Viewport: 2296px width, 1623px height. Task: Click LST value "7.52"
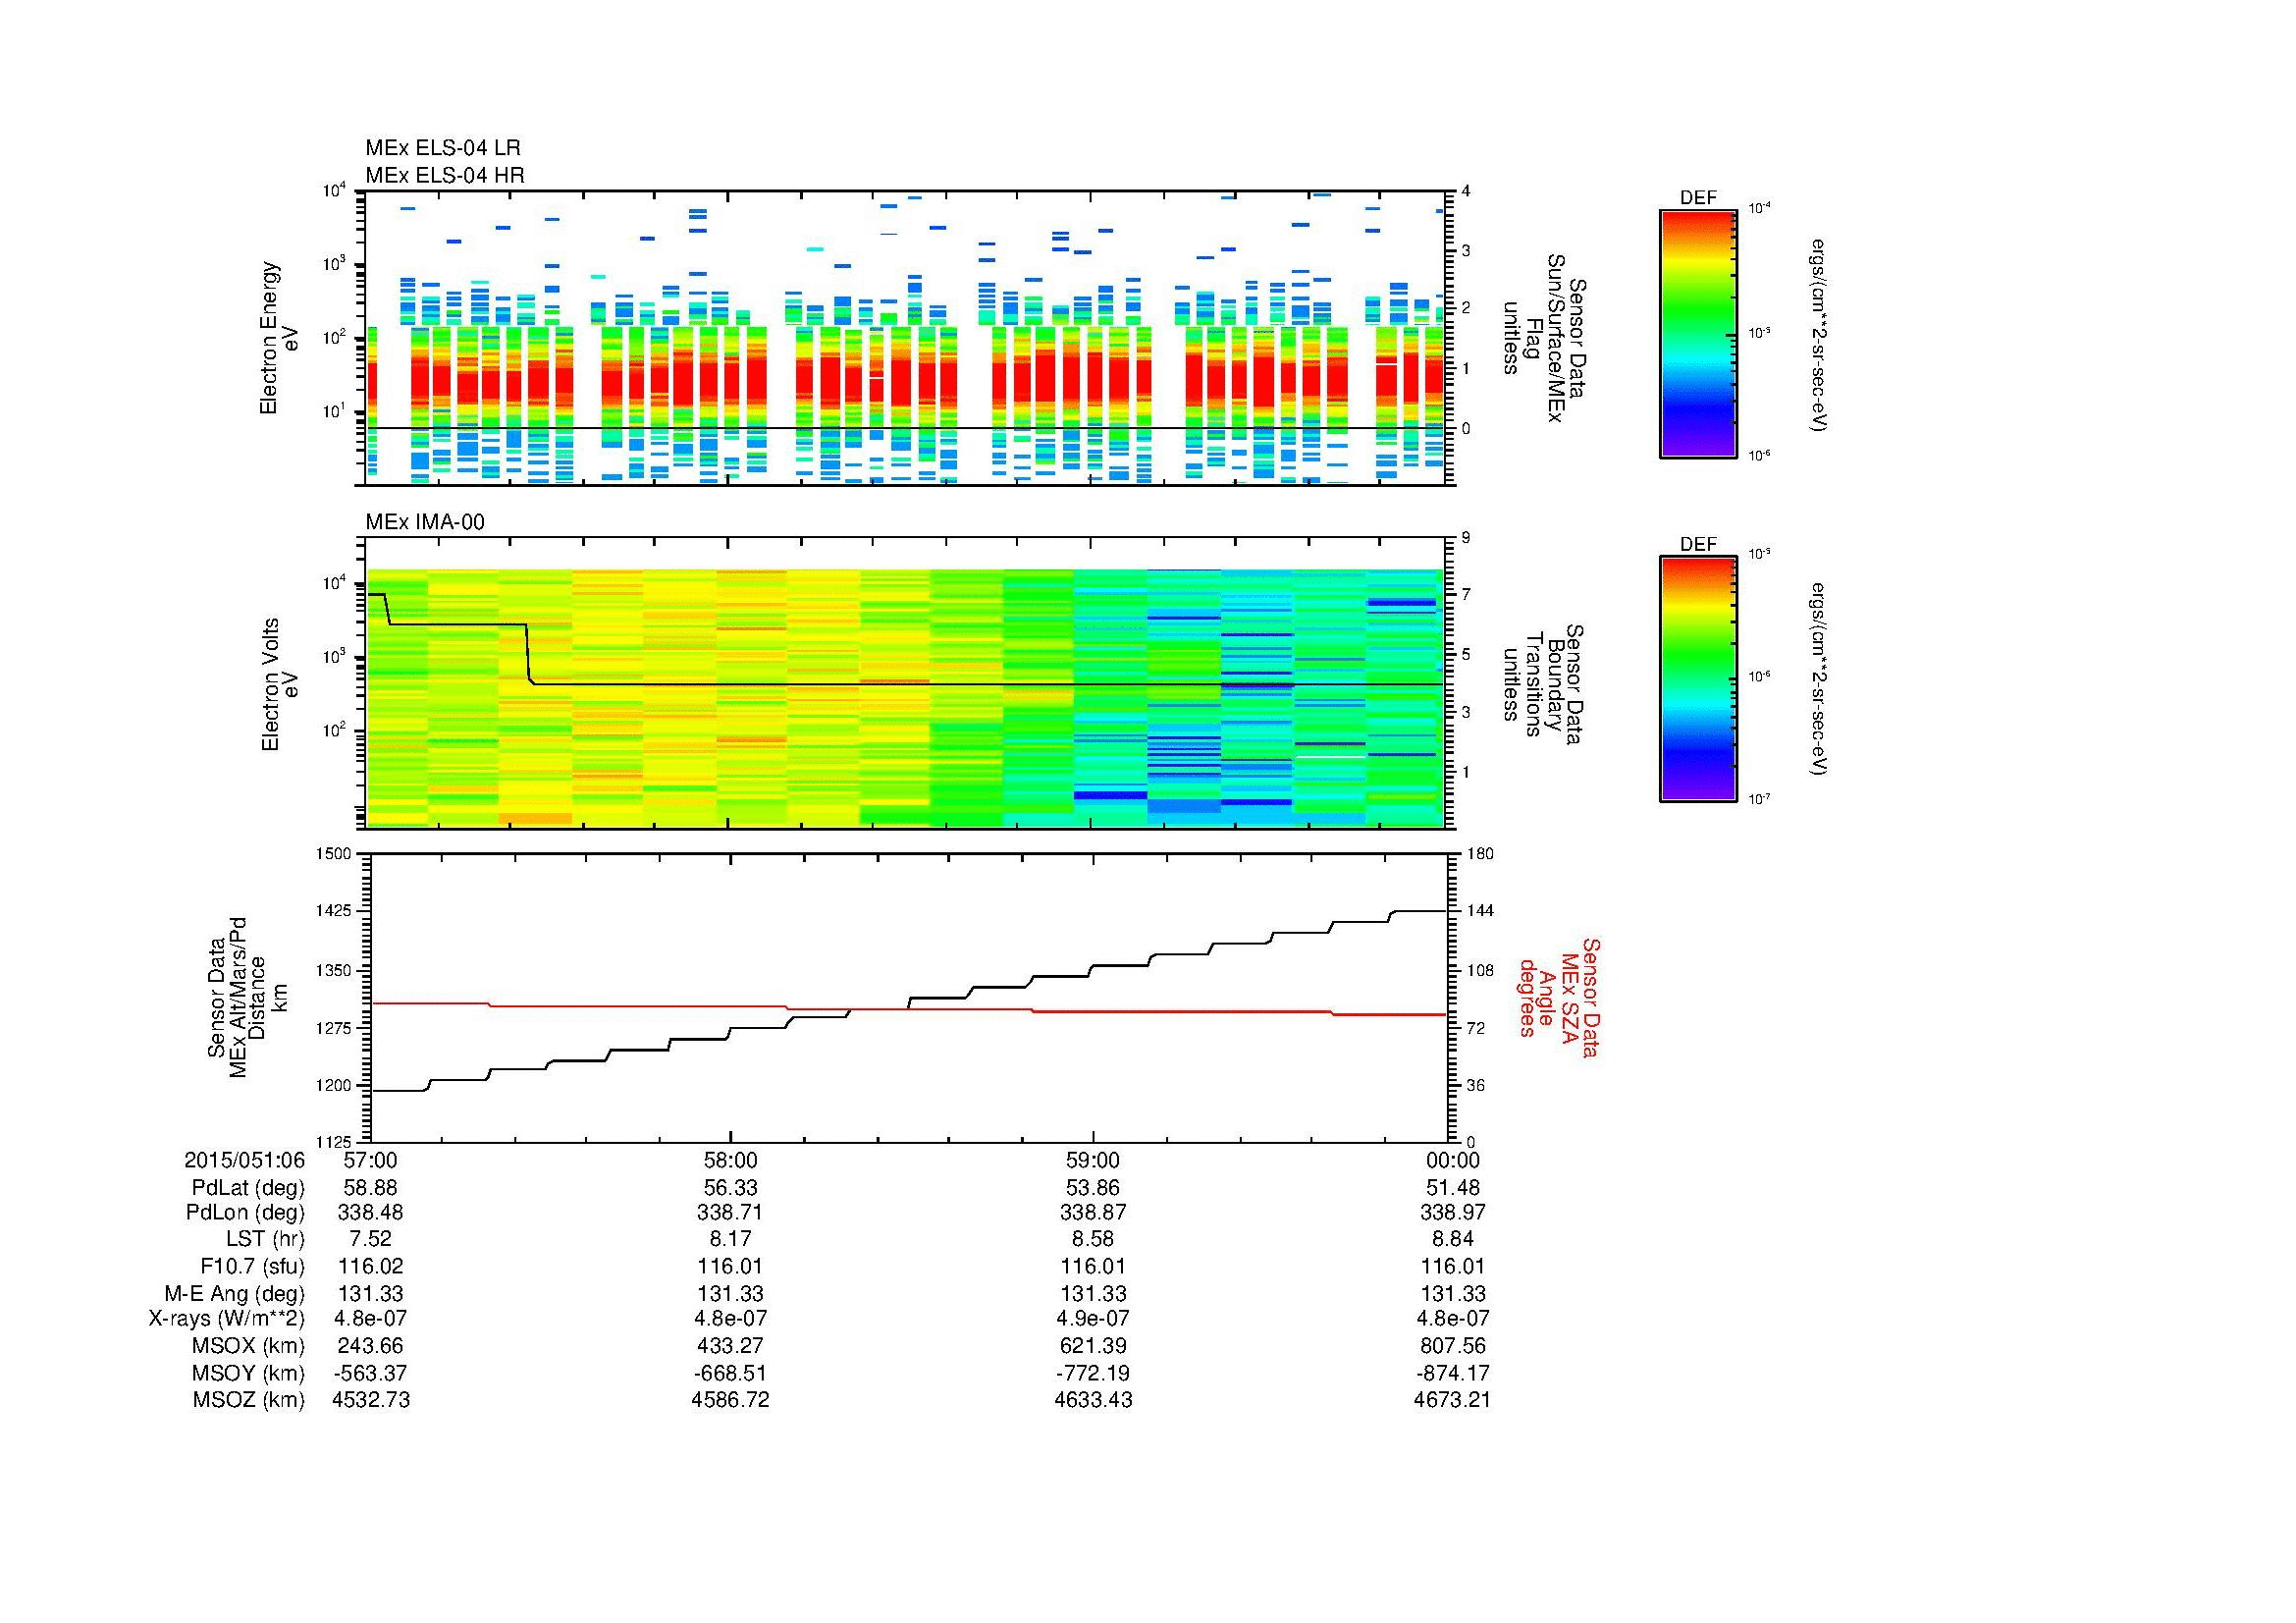pyautogui.click(x=371, y=1239)
